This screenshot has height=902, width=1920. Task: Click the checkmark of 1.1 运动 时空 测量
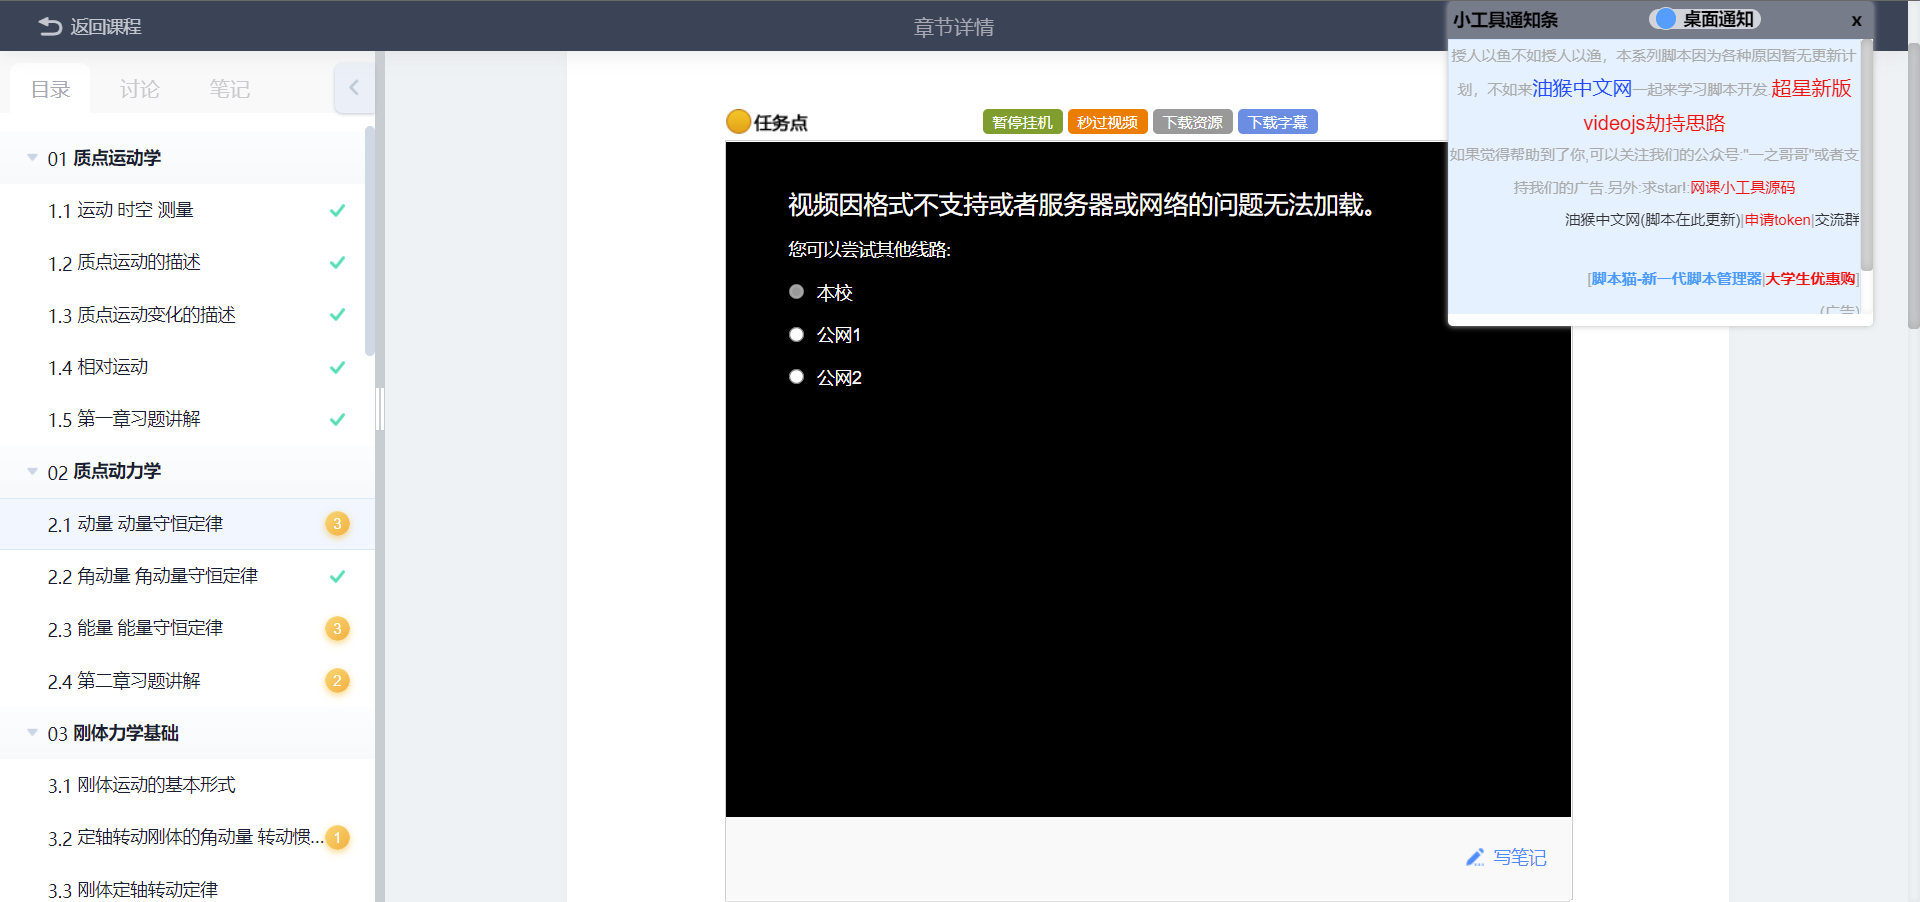(x=338, y=210)
